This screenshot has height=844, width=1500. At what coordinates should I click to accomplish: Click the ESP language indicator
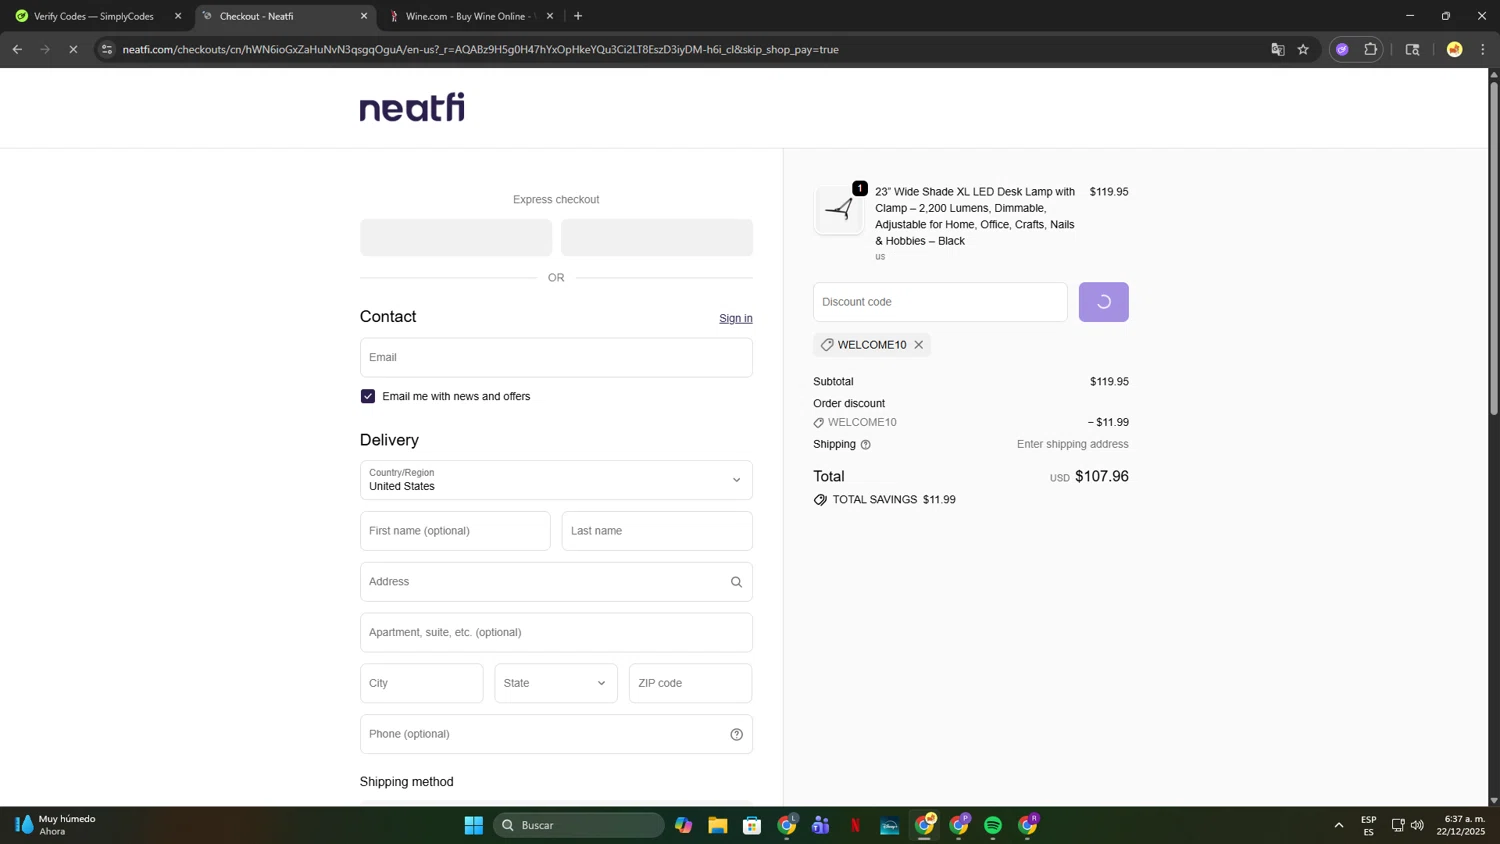1368,825
